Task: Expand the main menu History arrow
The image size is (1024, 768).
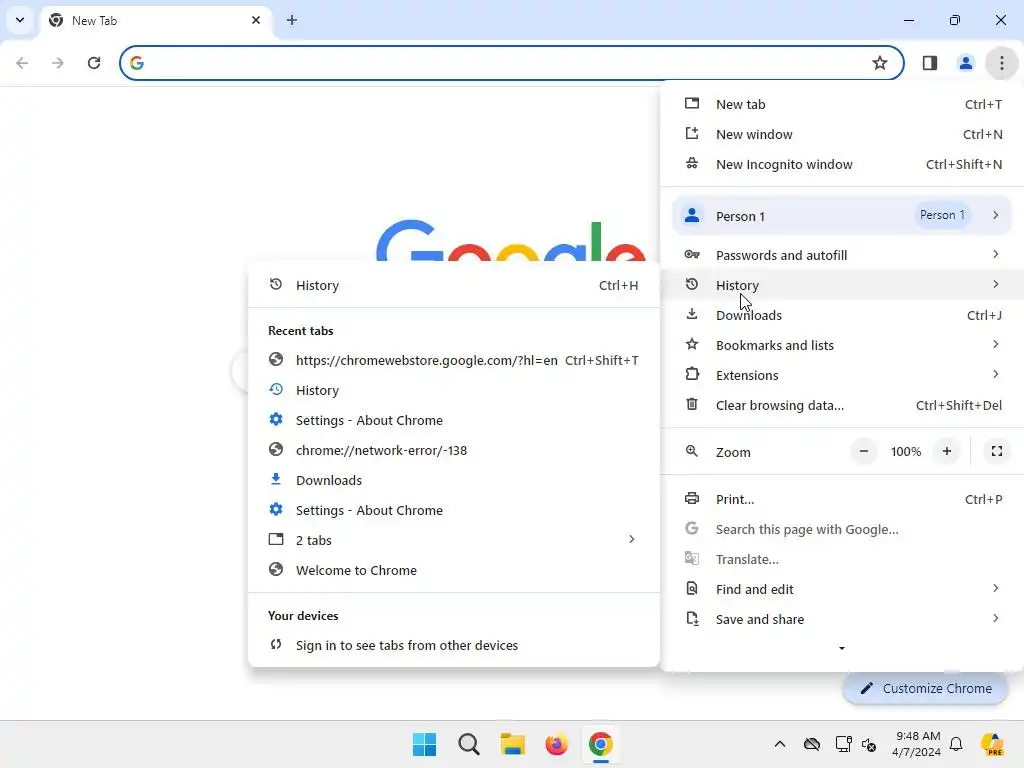Action: click(x=995, y=284)
